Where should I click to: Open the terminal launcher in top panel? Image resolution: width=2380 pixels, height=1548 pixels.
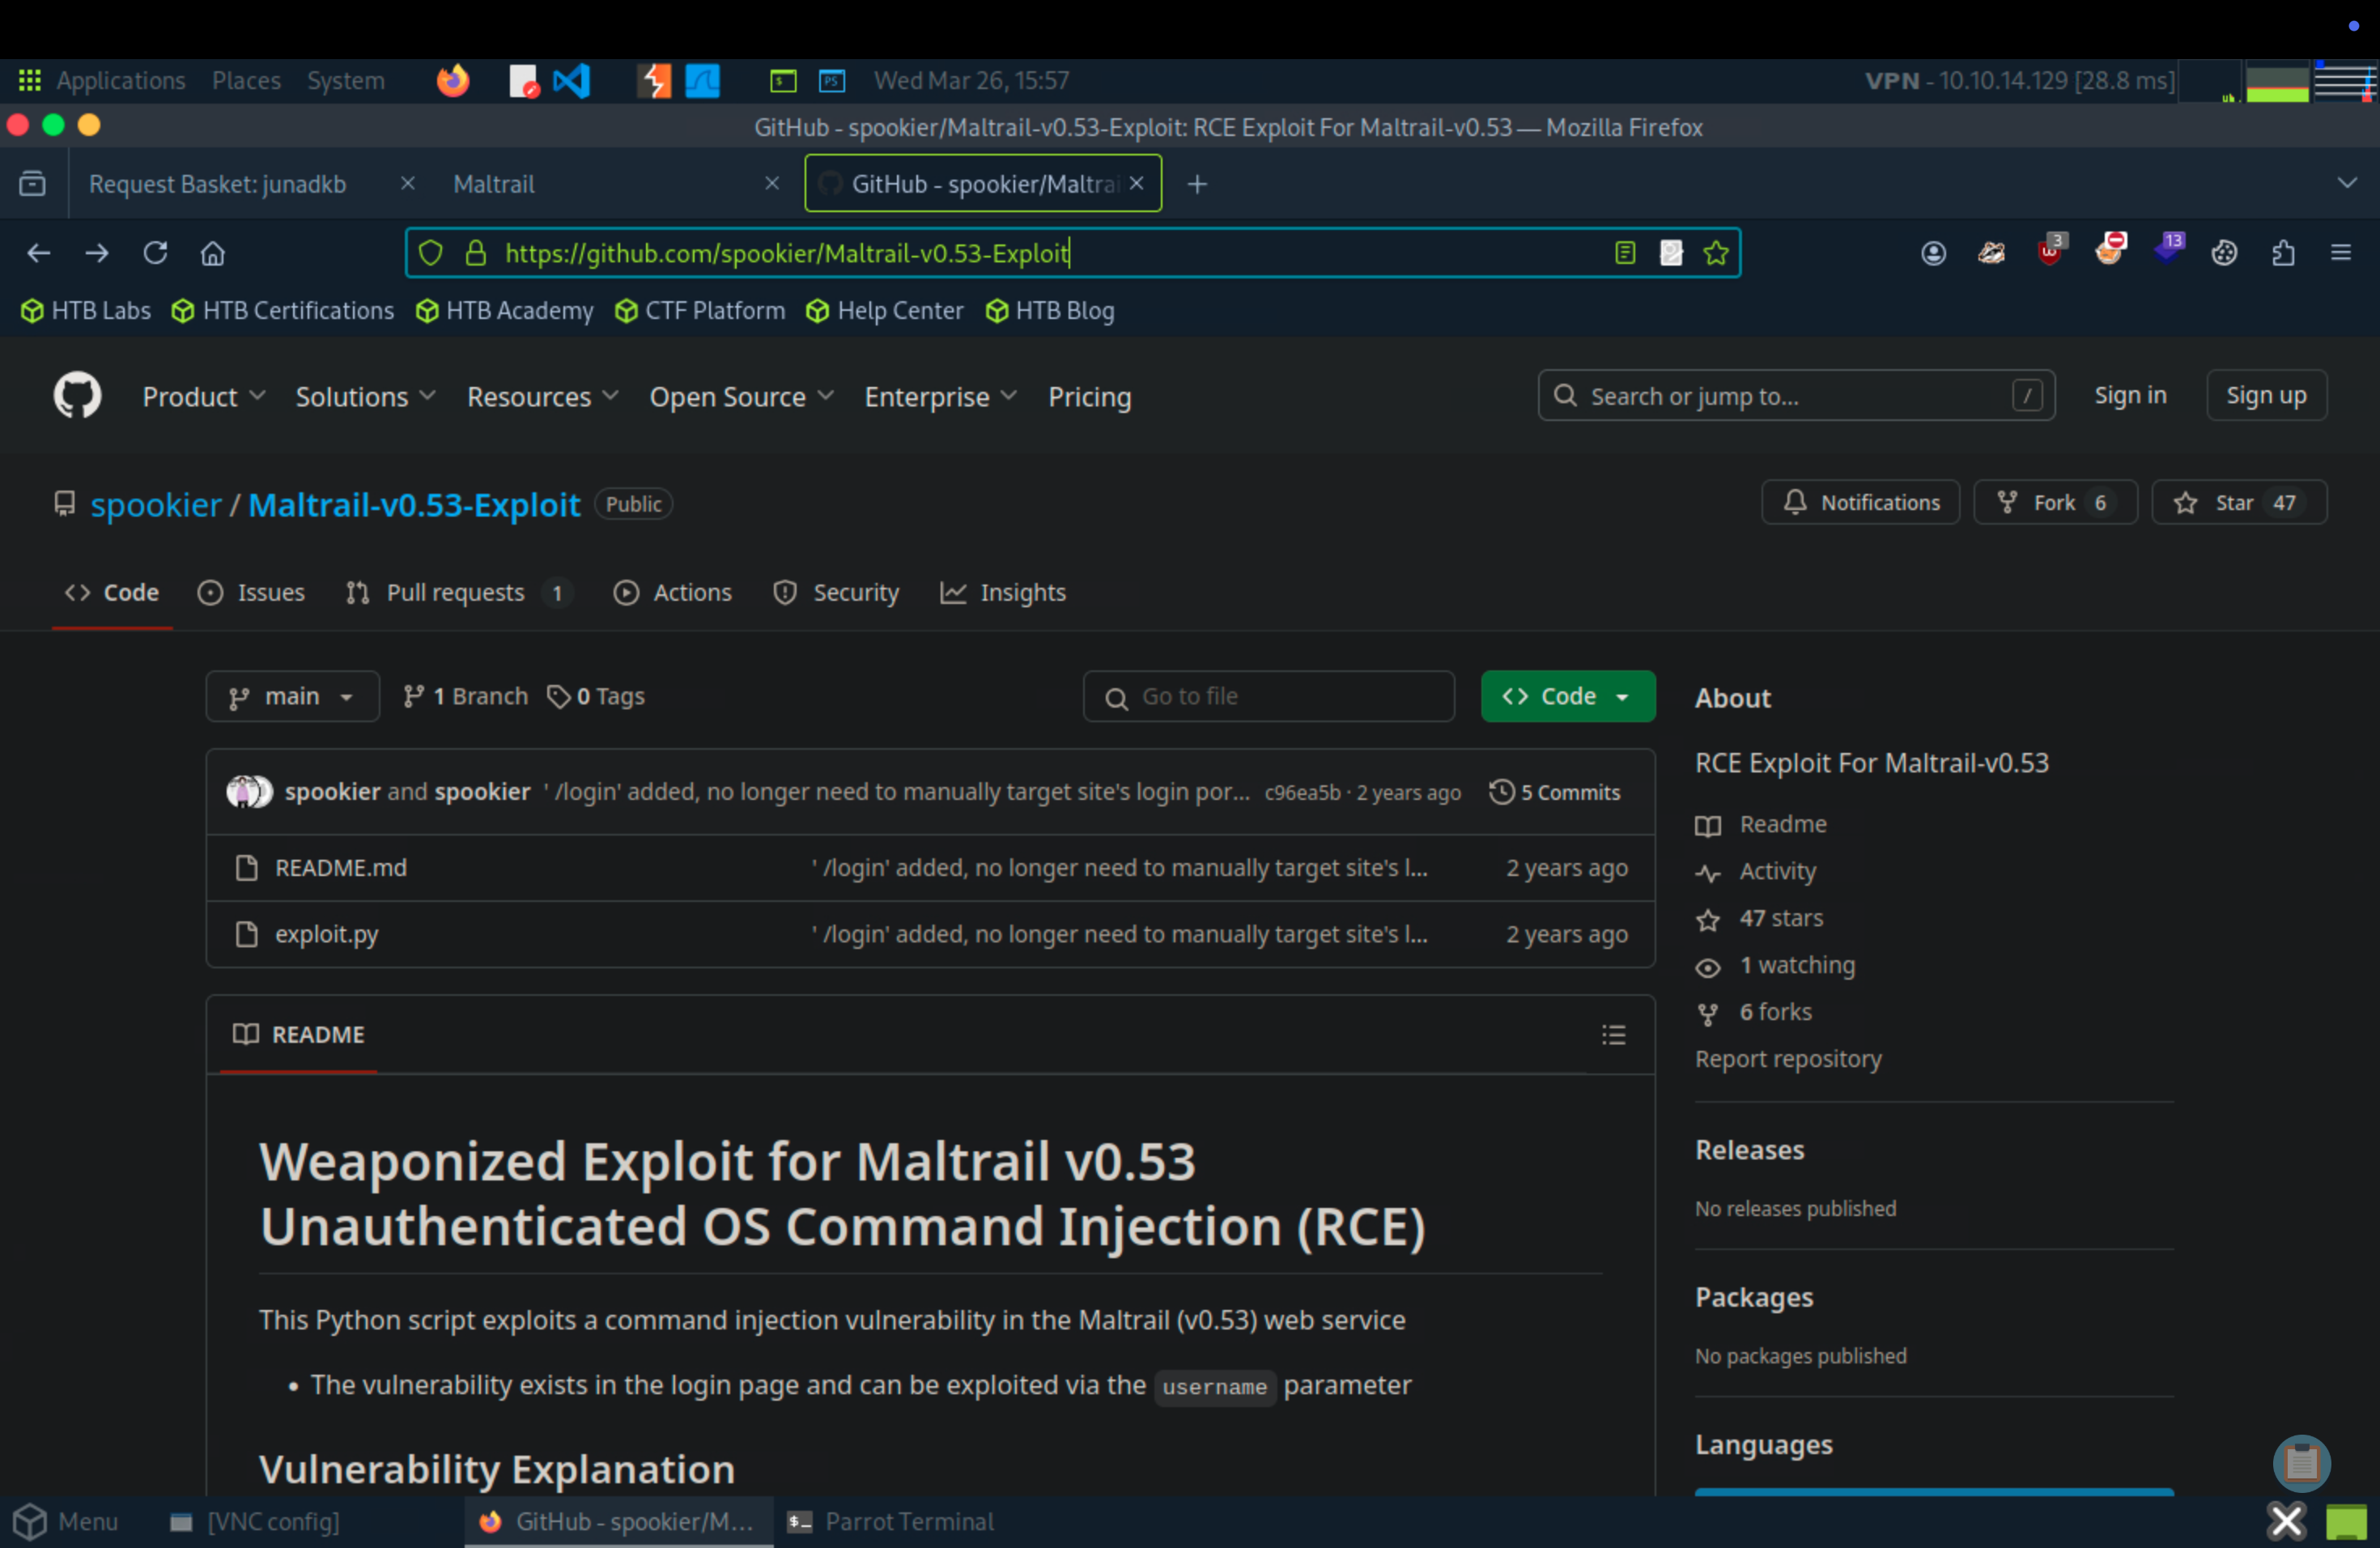(x=783, y=81)
